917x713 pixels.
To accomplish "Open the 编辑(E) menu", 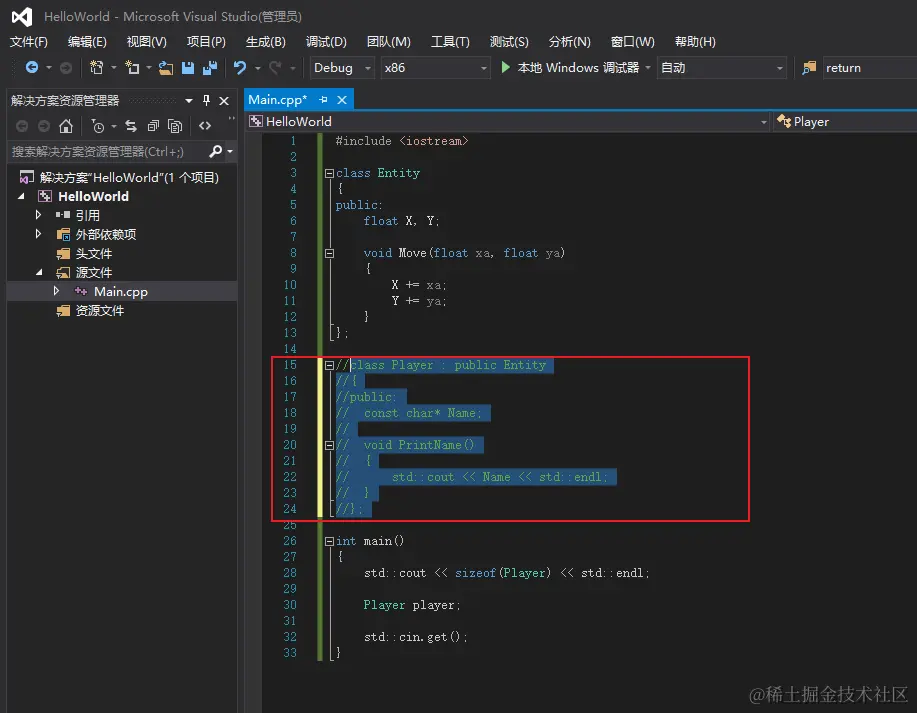I will coord(87,42).
